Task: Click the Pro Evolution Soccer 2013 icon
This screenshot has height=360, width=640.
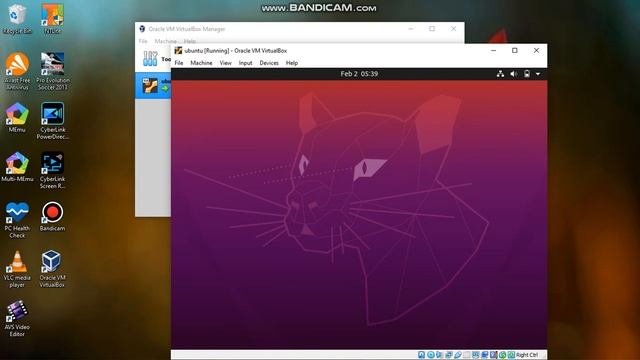Action: click(53, 71)
